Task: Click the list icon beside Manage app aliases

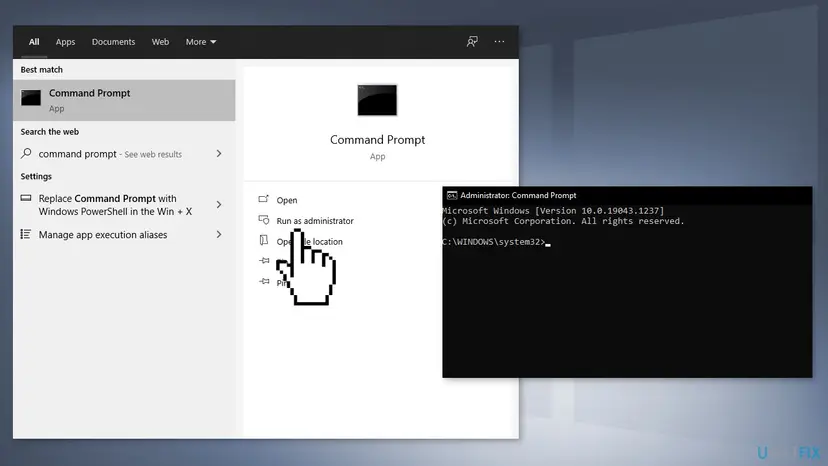Action: coord(25,234)
